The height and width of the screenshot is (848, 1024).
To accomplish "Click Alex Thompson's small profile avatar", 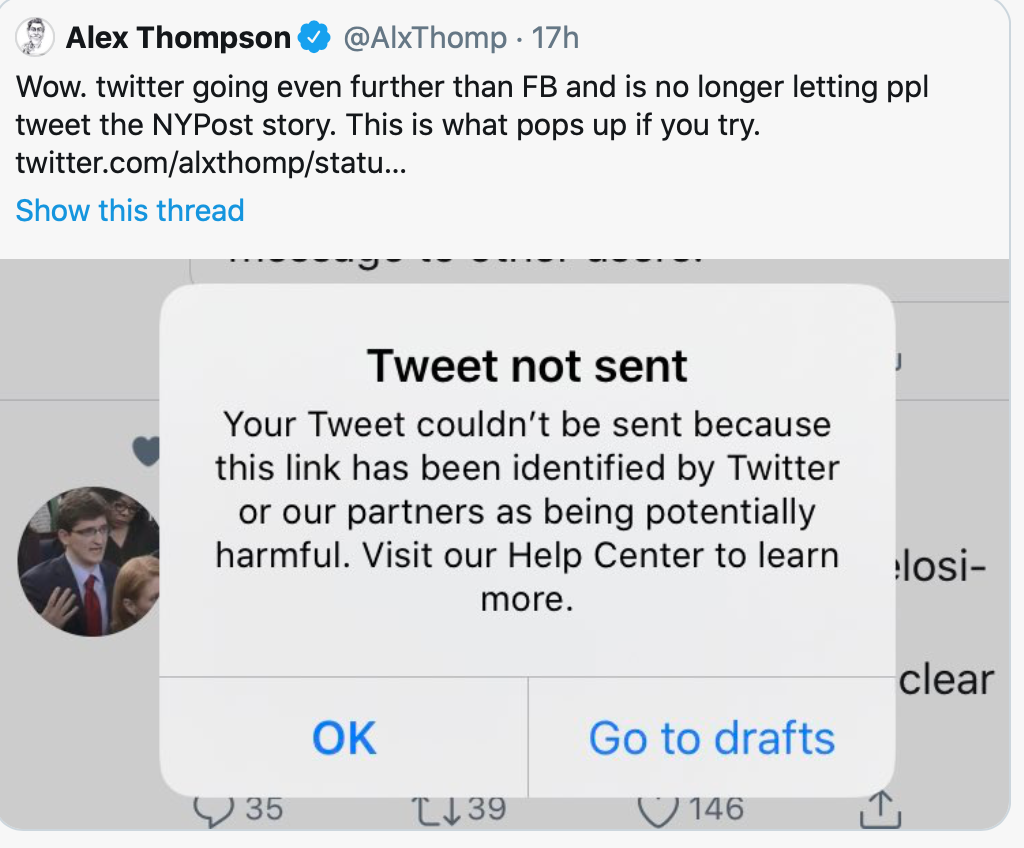I will 35,38.
